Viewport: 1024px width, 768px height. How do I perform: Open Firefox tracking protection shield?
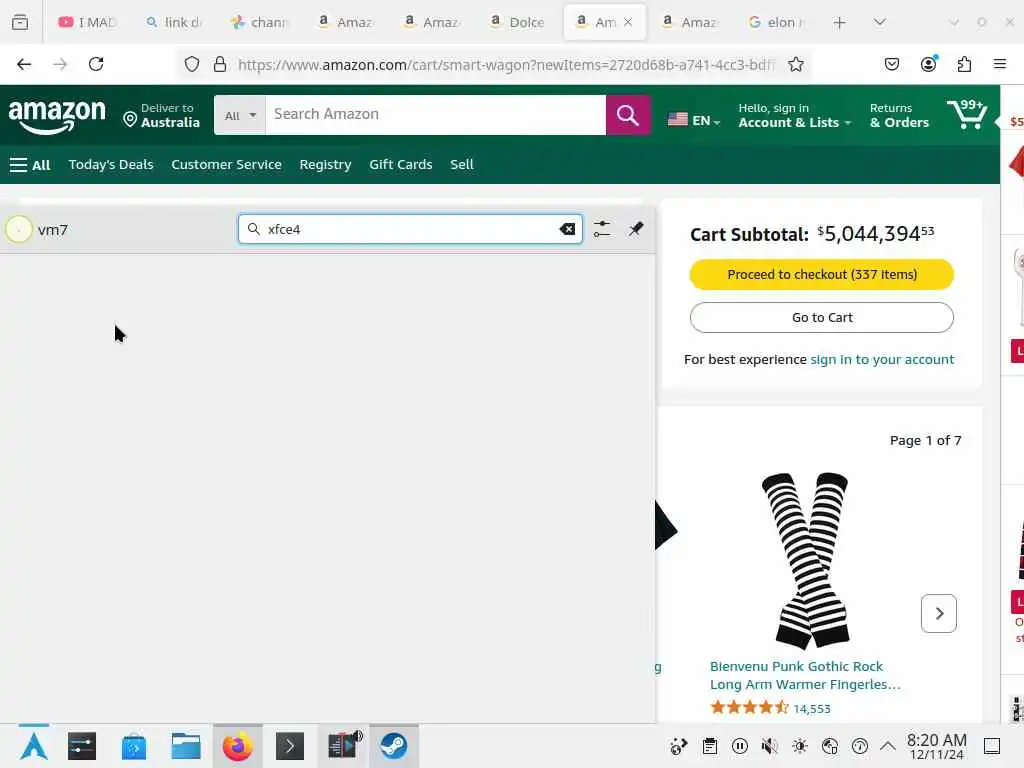[x=191, y=64]
